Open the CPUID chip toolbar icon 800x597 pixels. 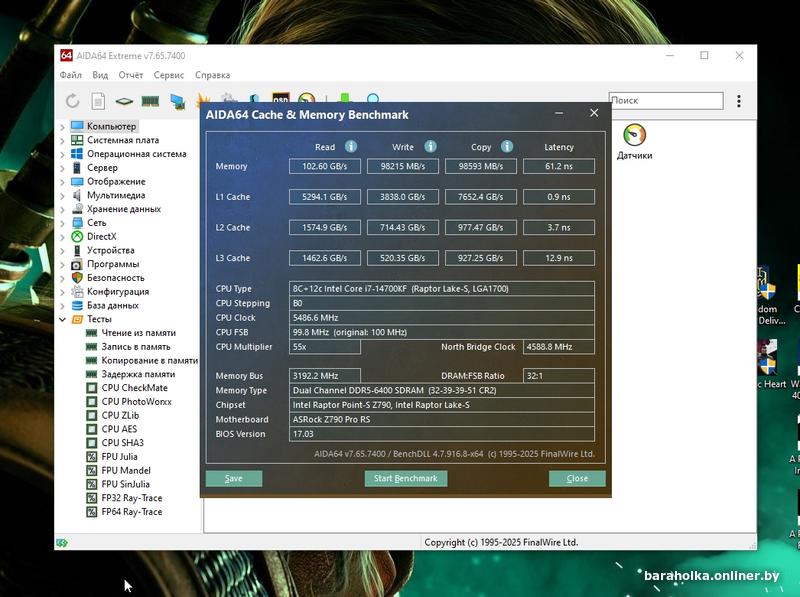(x=124, y=101)
